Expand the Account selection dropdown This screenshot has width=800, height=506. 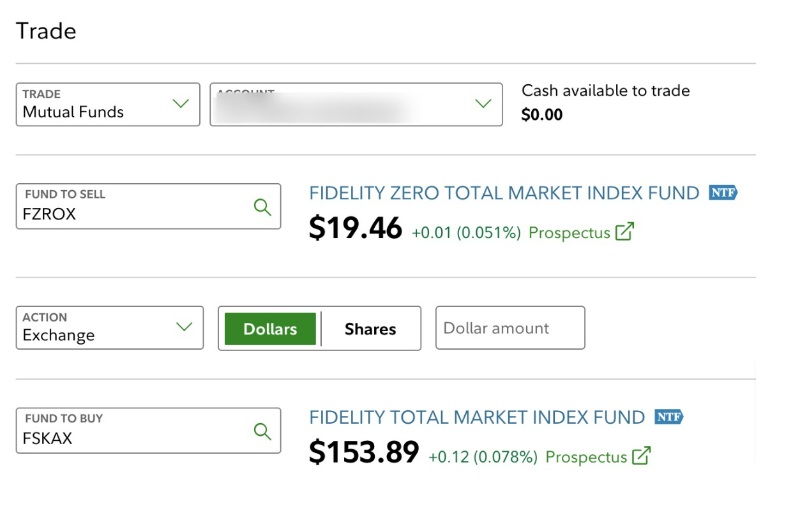tap(355, 104)
